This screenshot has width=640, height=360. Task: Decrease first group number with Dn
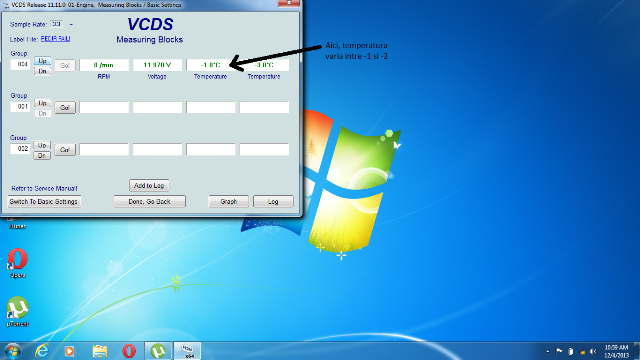(x=42, y=71)
